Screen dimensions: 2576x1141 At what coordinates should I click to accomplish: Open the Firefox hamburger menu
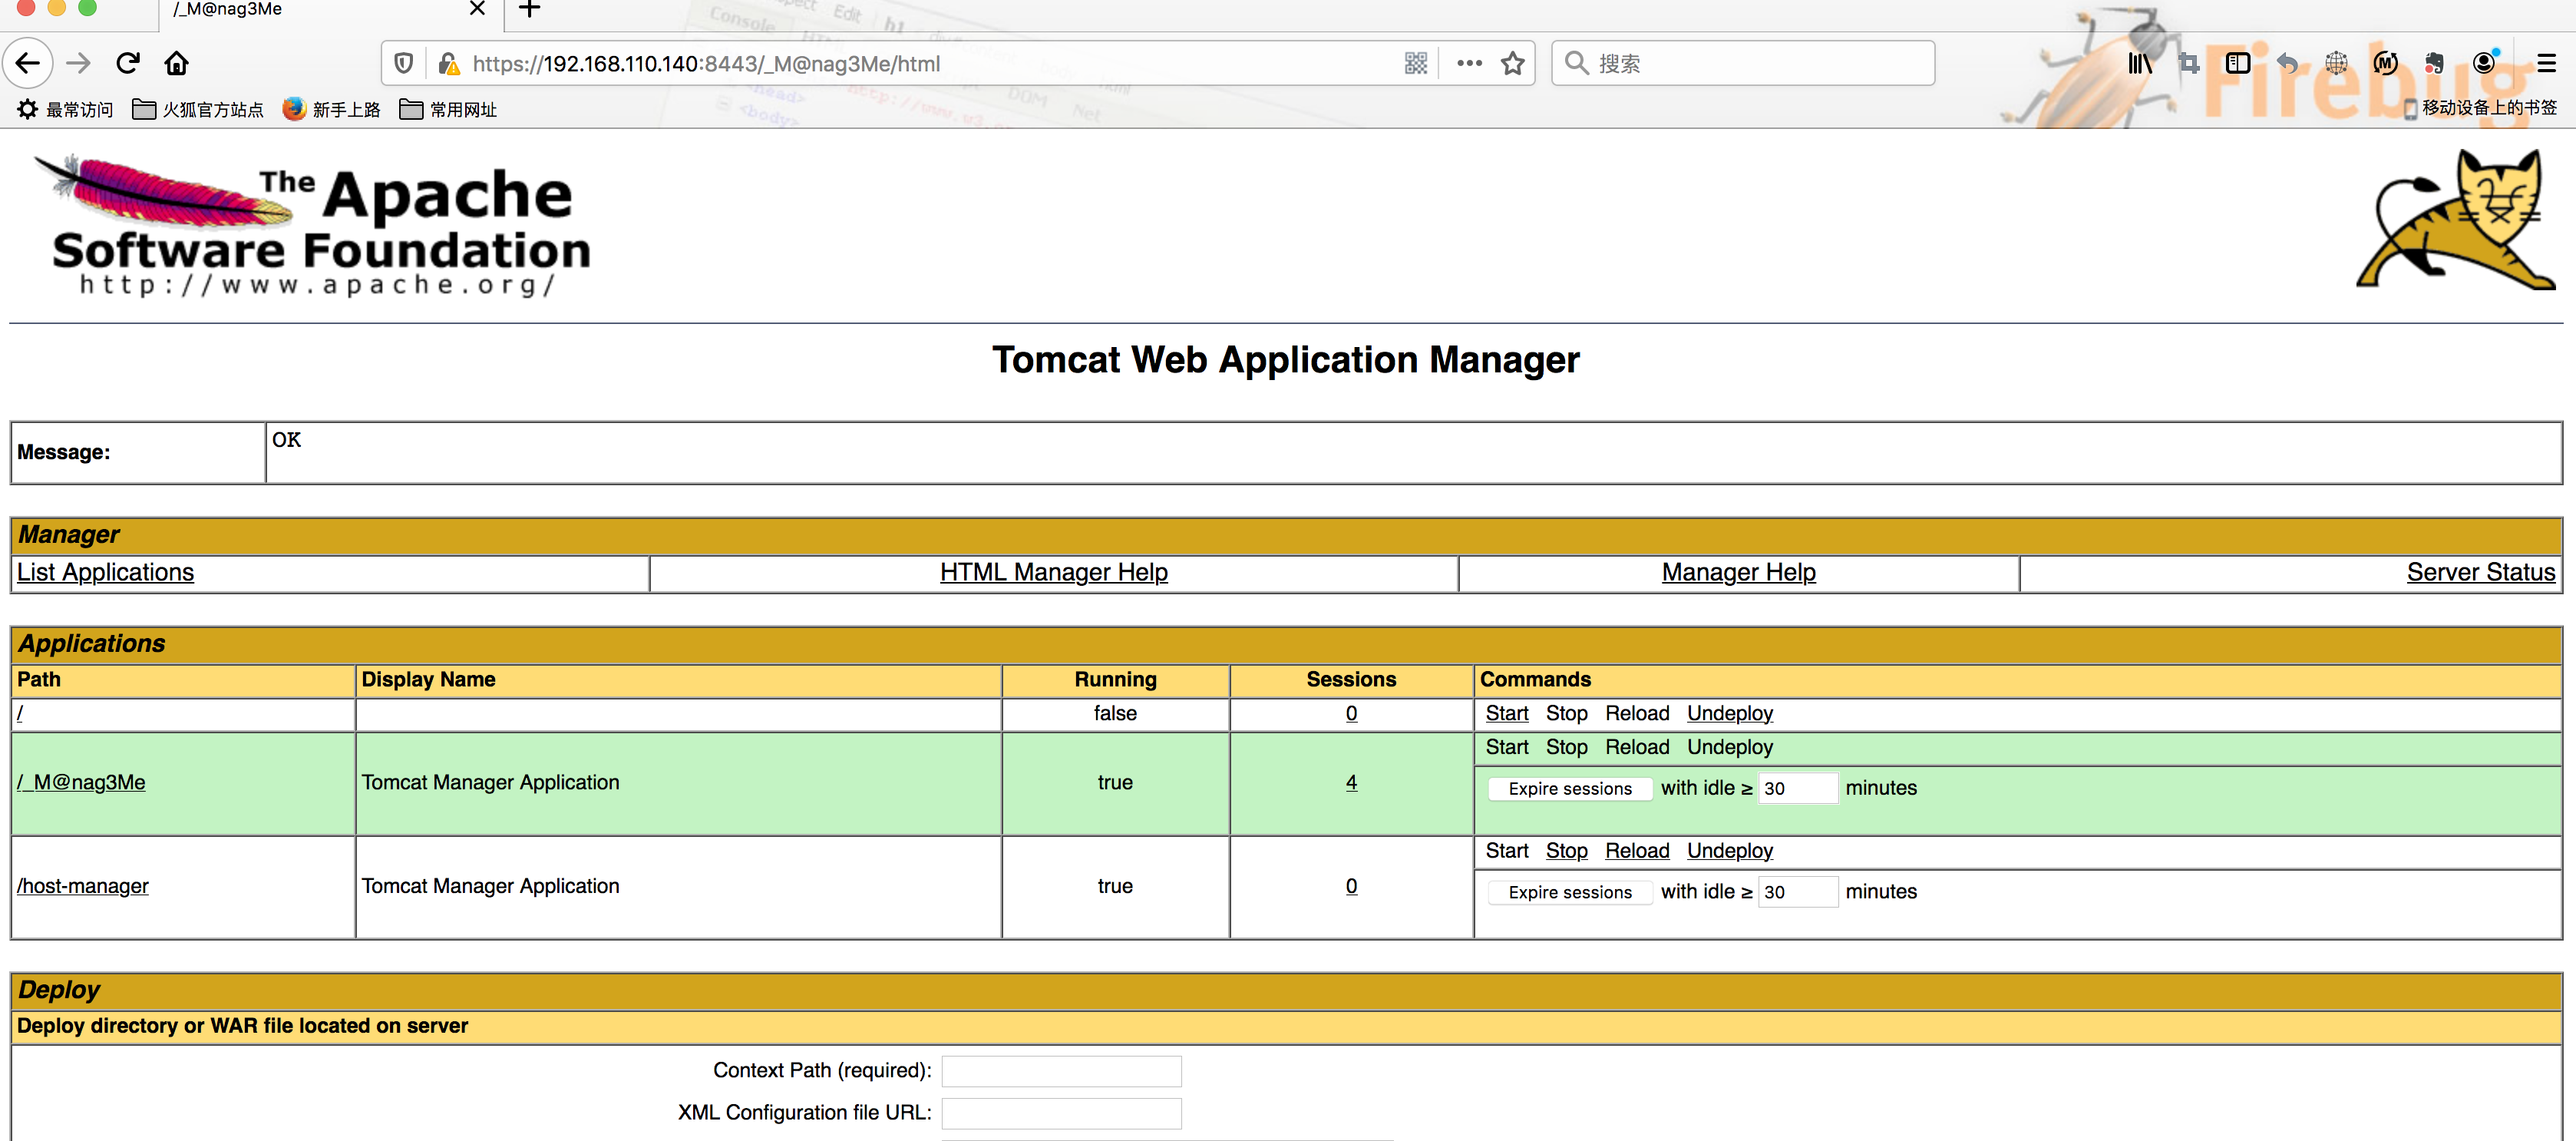point(2547,64)
